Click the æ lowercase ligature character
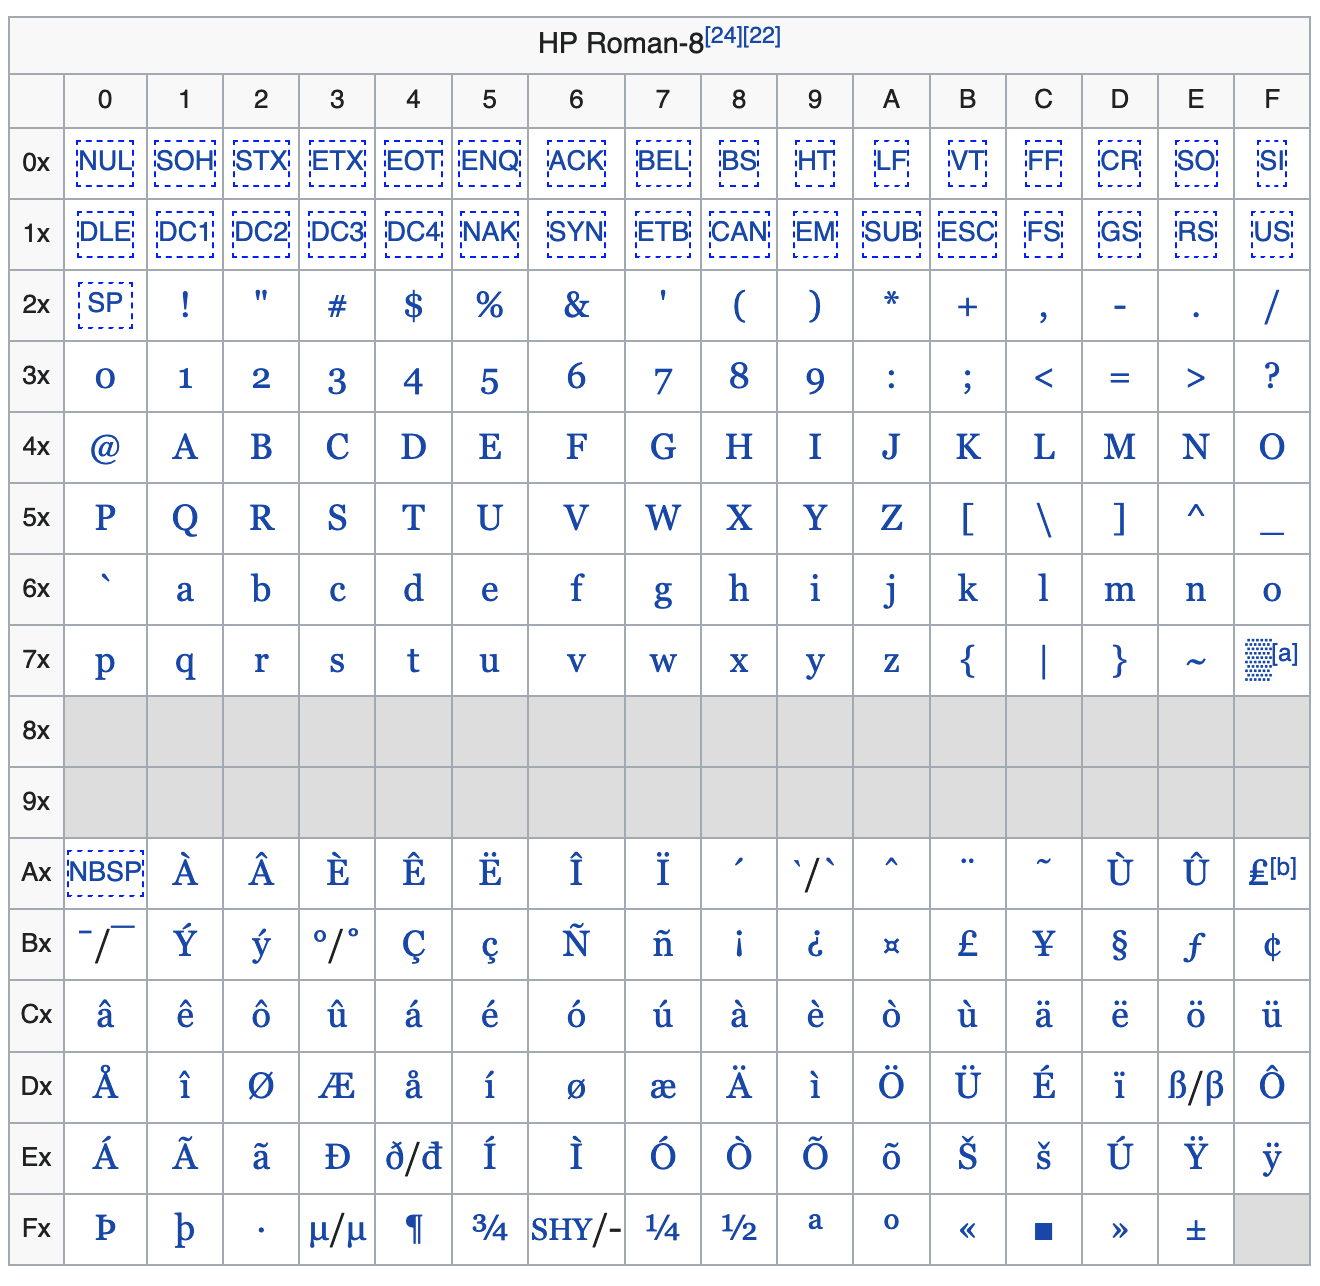 [x=663, y=1088]
